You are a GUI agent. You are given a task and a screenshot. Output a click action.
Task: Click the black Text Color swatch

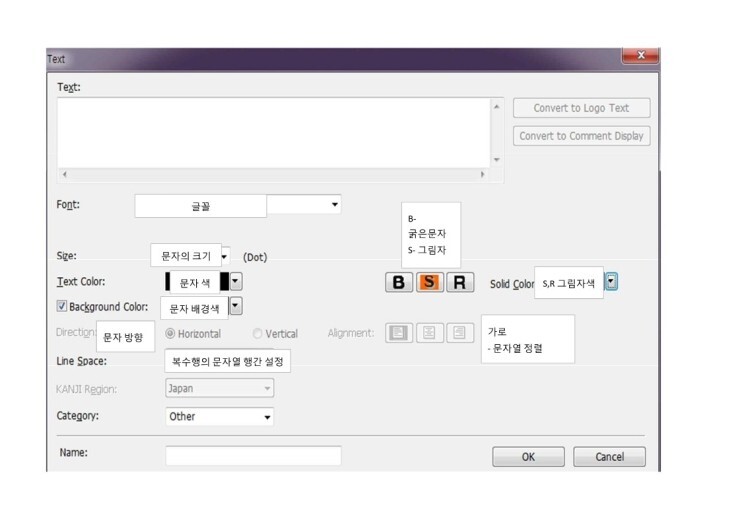tap(197, 281)
